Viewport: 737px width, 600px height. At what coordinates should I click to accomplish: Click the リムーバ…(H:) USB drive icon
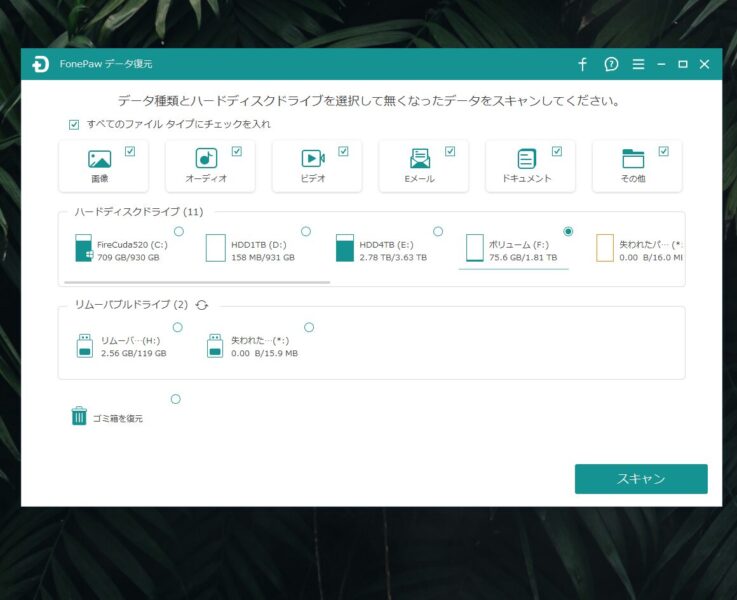pos(85,346)
